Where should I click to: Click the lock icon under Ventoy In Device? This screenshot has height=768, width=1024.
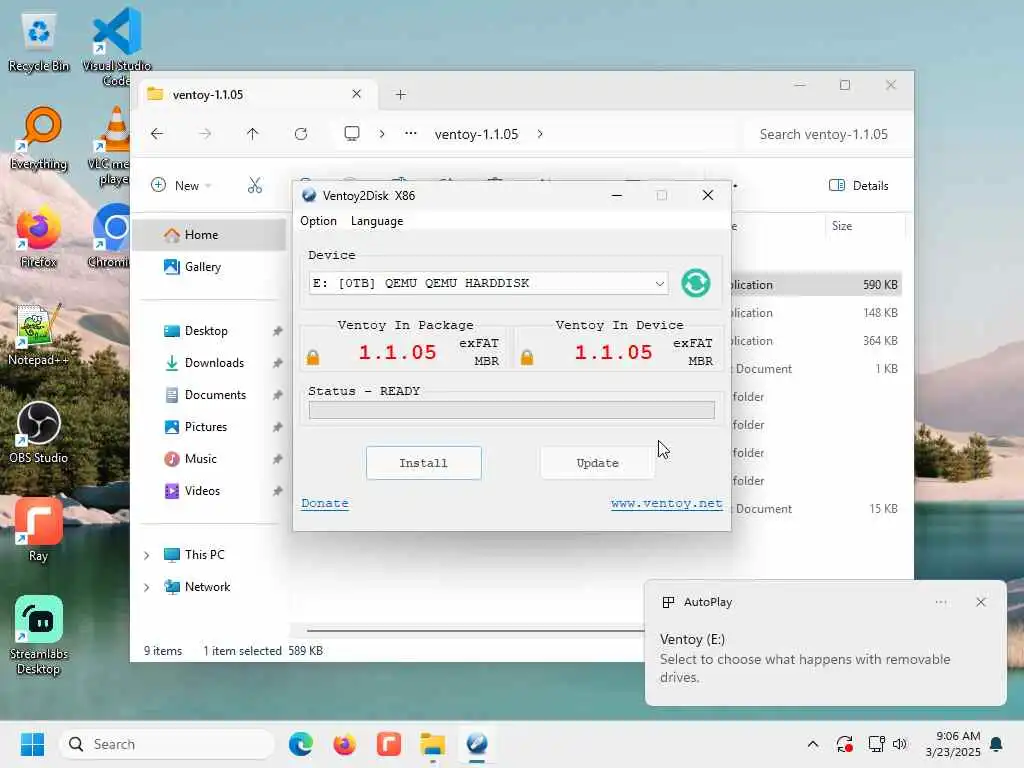[527, 357]
